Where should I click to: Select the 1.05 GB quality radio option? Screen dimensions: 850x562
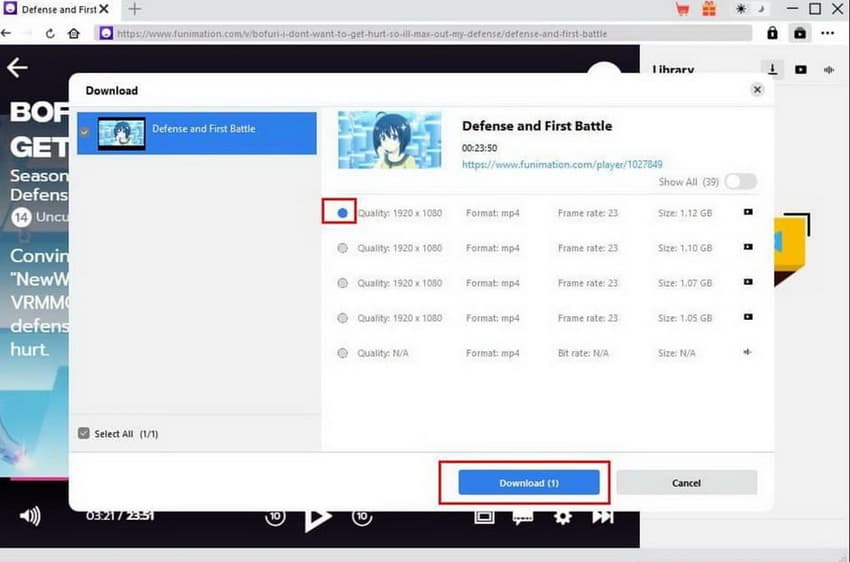tap(343, 318)
